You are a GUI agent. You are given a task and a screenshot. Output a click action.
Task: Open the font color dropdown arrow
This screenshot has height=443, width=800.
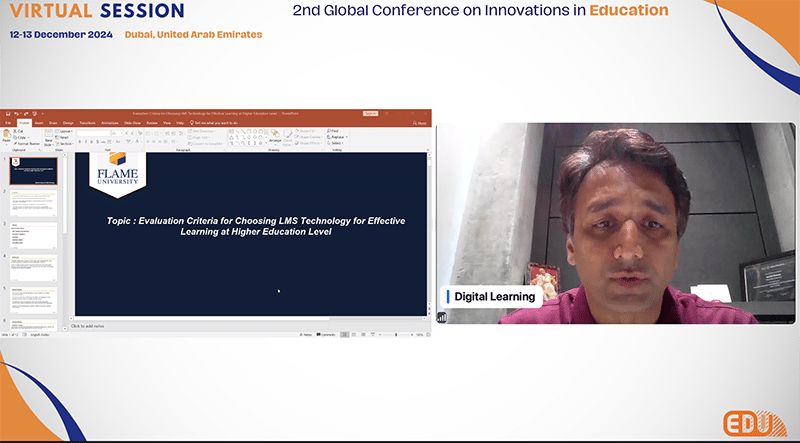point(141,142)
